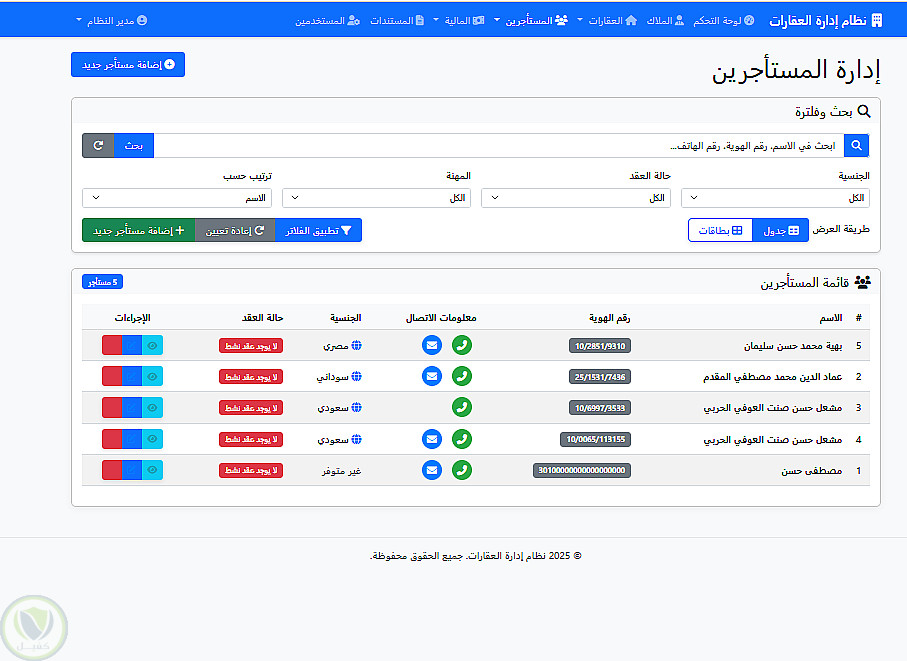Click تطبيق الفلاتر apply filters button
The width and height of the screenshot is (907, 661).
(x=318, y=230)
